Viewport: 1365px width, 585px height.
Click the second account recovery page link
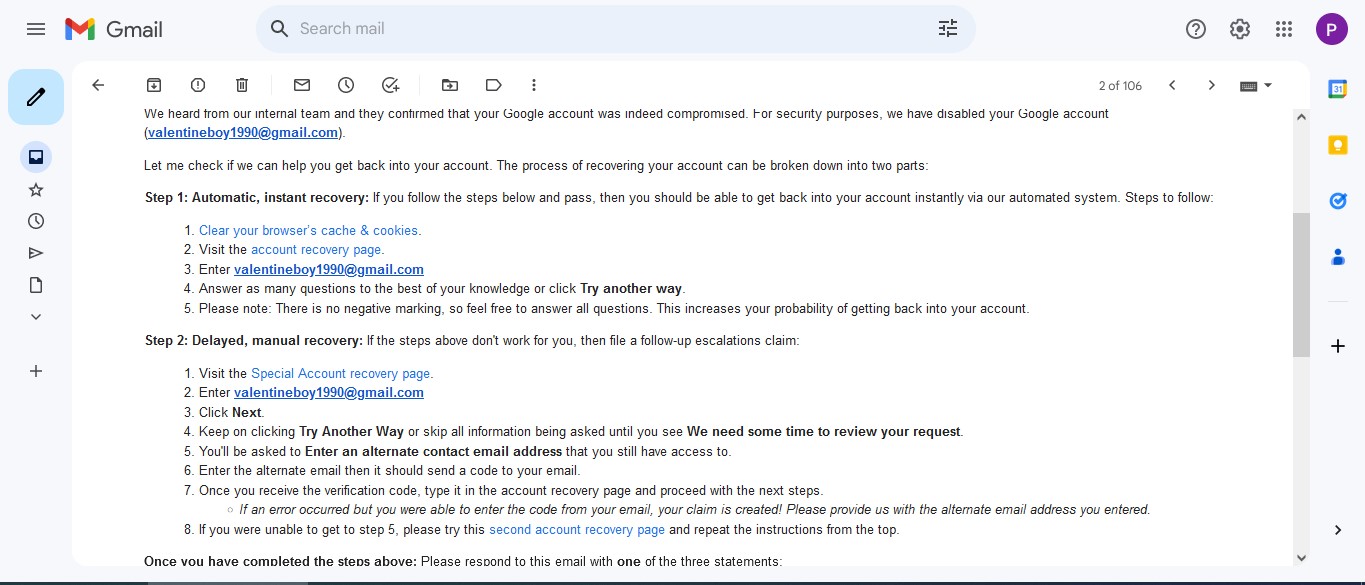(x=576, y=530)
